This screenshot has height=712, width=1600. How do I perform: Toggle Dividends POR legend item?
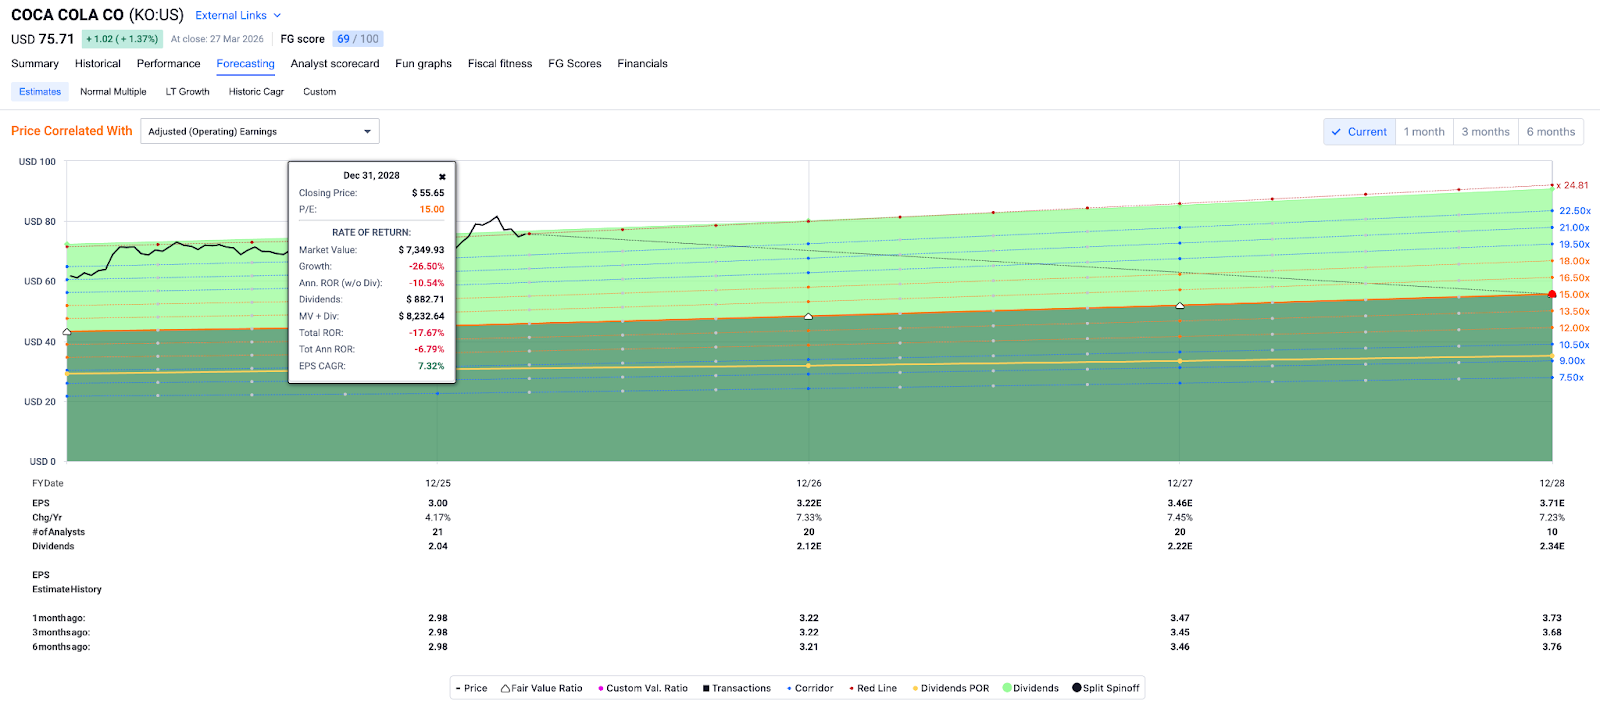coord(950,688)
